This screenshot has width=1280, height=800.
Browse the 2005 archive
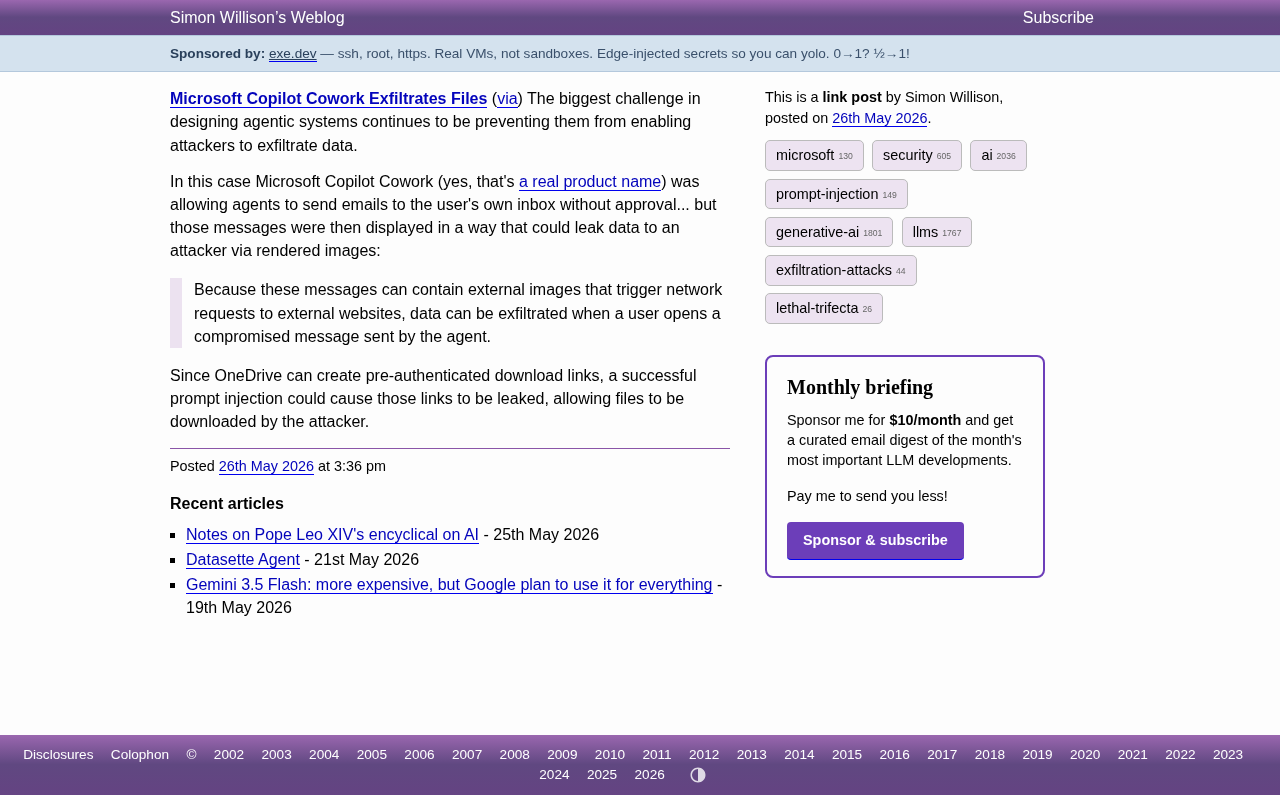(372, 755)
